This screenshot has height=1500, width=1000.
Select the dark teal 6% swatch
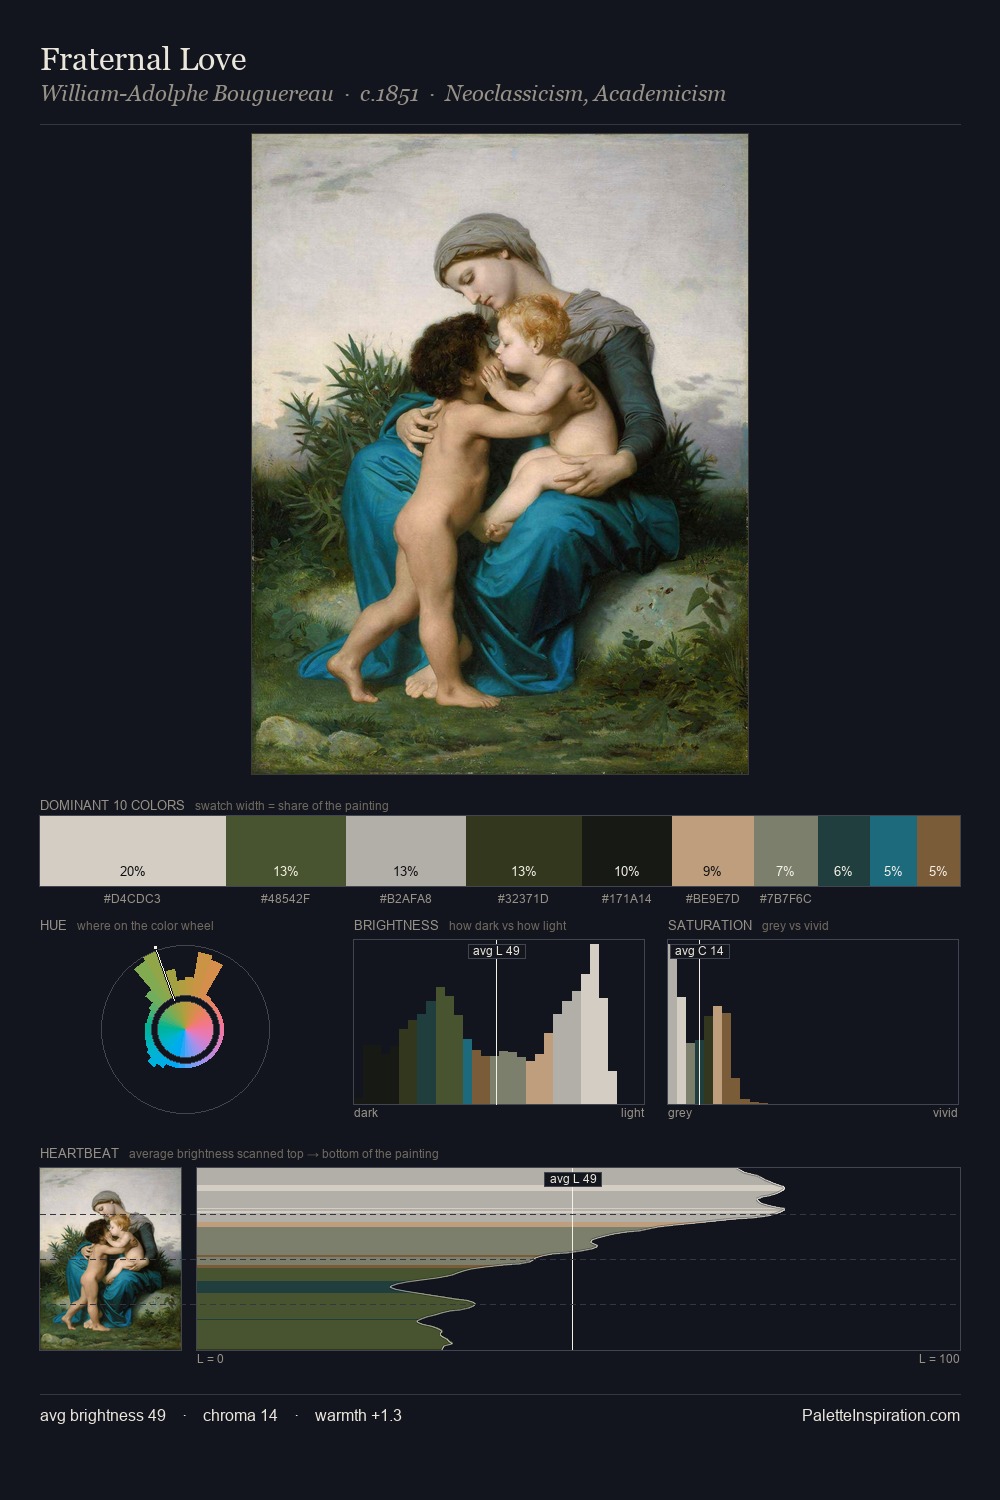point(844,851)
